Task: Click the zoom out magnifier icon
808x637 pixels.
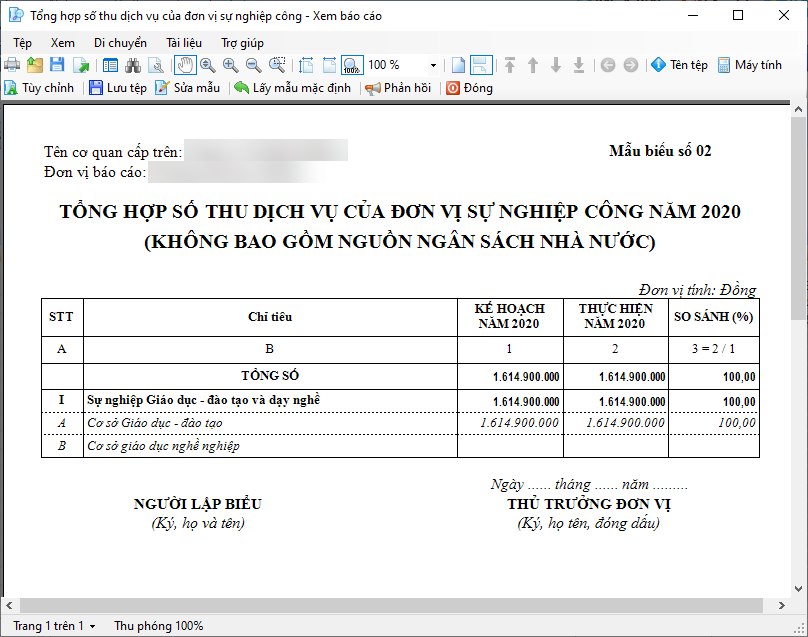Action: [254, 65]
